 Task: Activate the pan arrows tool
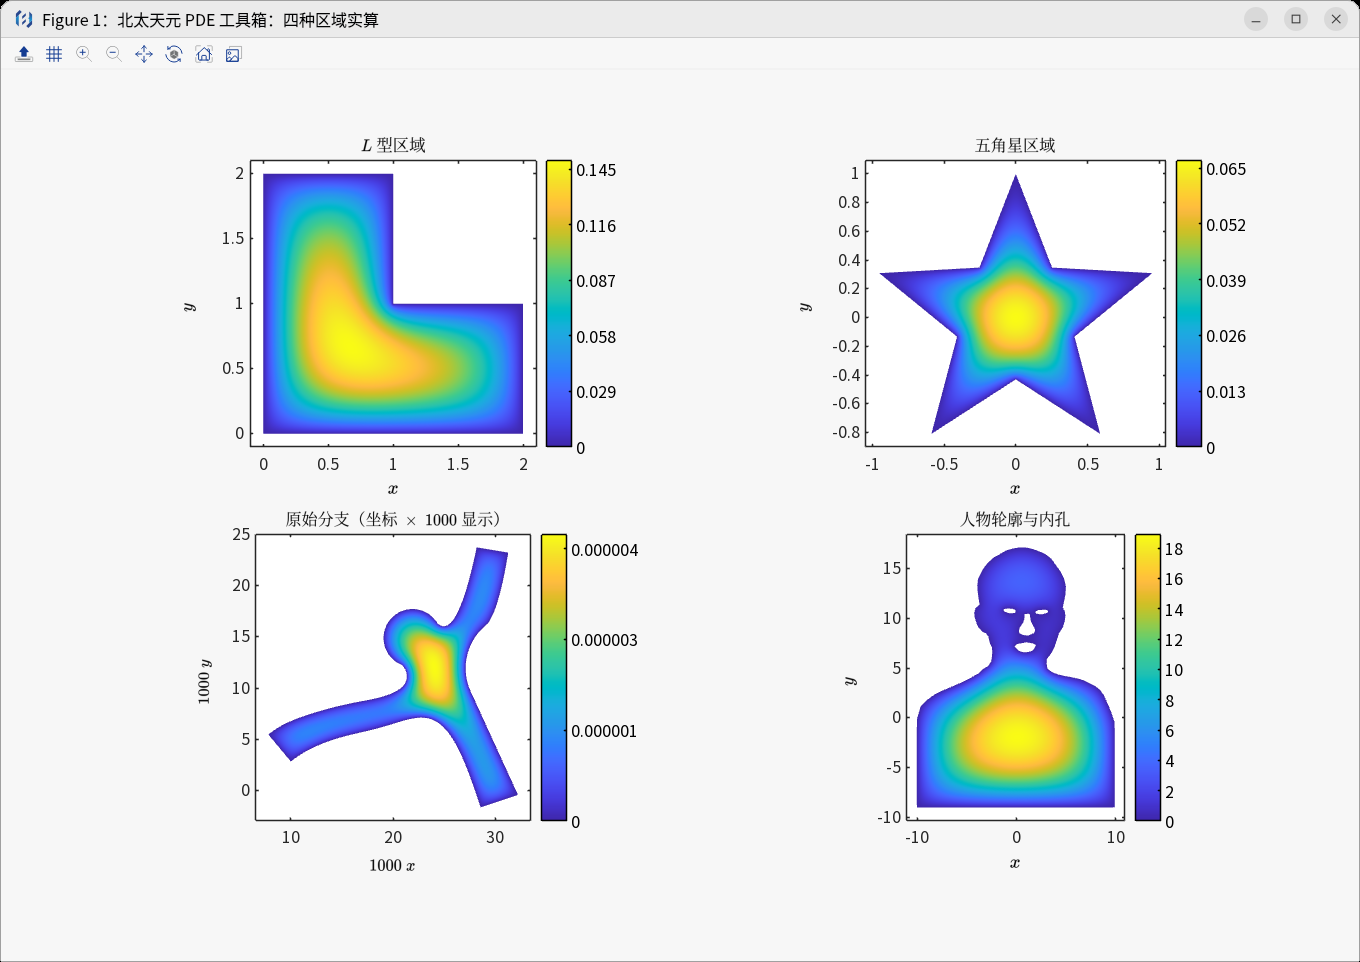[144, 54]
